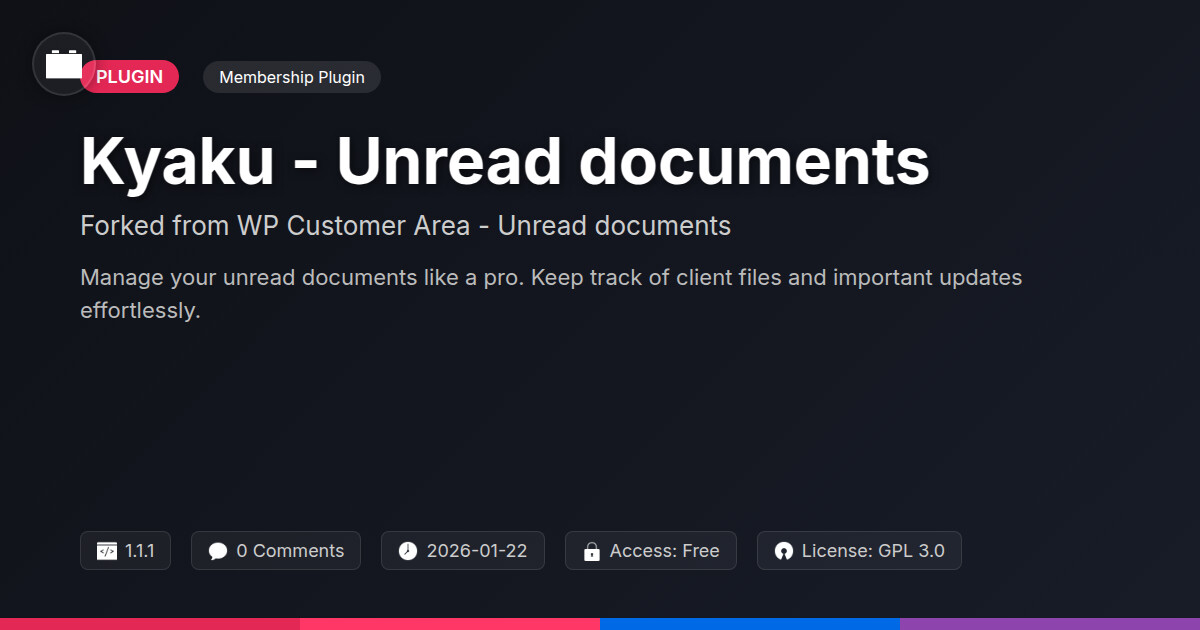The height and width of the screenshot is (630, 1200).
Task: Click the plugin description paragraph
Action: tap(550, 293)
